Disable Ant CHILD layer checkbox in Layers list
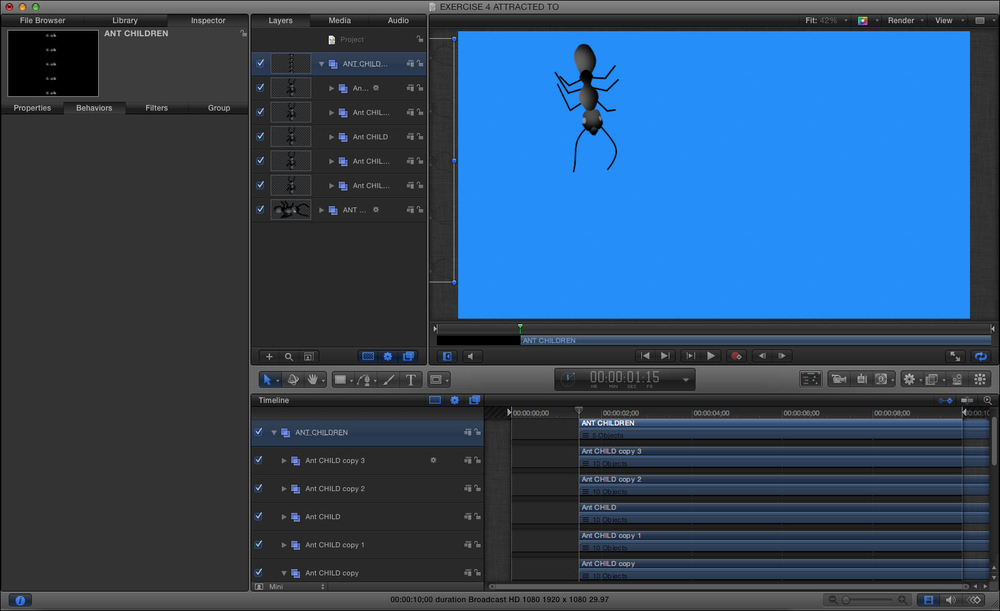This screenshot has width=1000, height=611. (x=260, y=136)
